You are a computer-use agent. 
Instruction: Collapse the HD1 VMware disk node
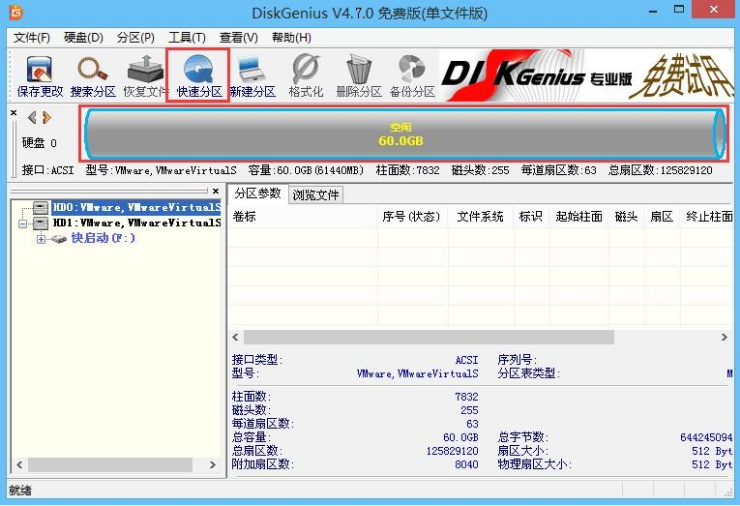click(24, 223)
